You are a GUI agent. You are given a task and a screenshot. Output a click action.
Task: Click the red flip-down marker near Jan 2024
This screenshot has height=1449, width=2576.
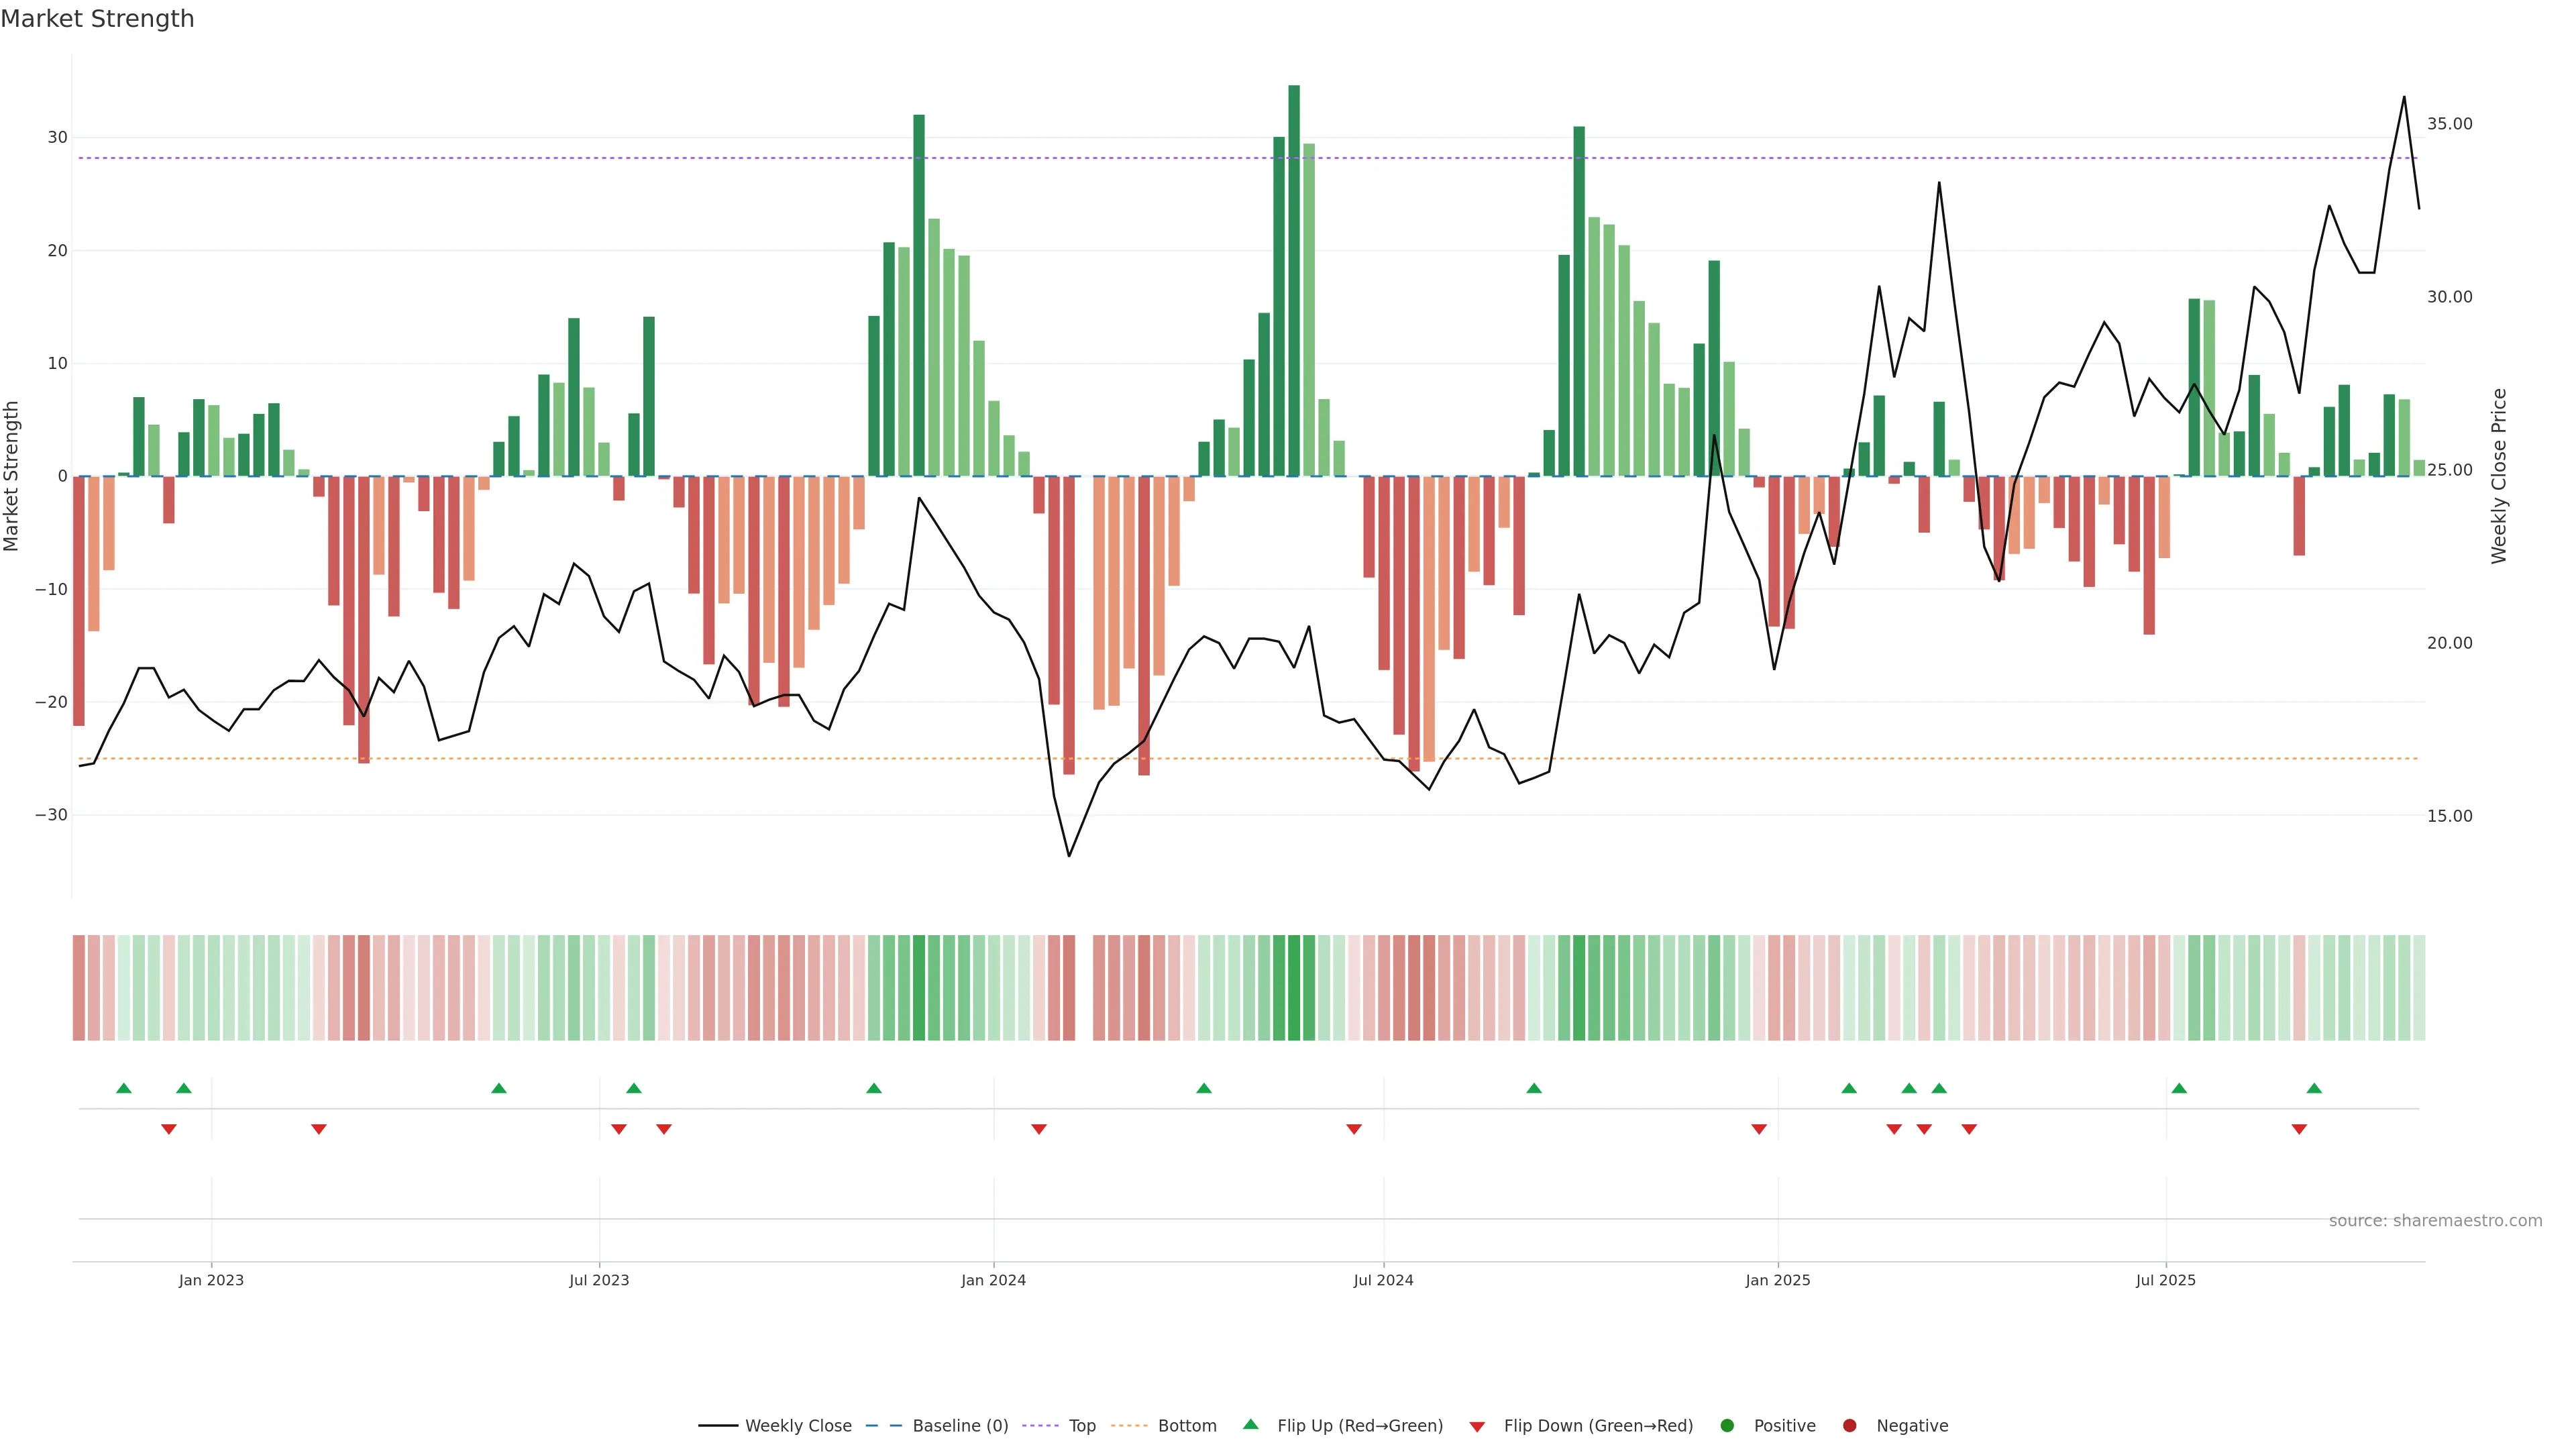tap(1039, 1129)
